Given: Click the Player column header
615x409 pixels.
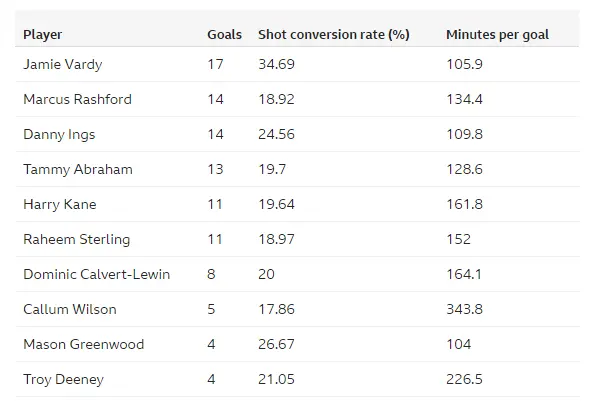Looking at the screenshot, I should point(42,35).
